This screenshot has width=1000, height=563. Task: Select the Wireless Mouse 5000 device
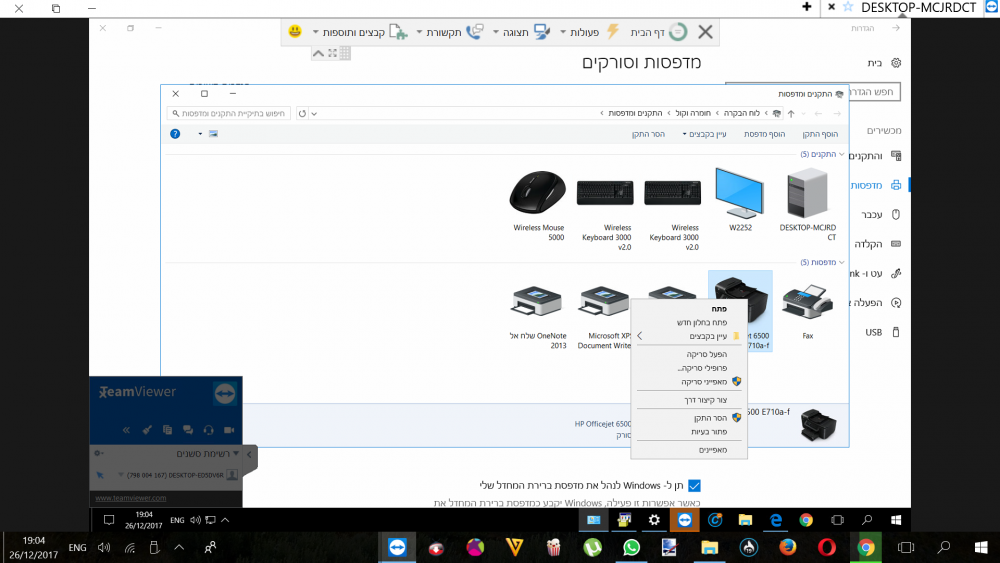(x=538, y=205)
